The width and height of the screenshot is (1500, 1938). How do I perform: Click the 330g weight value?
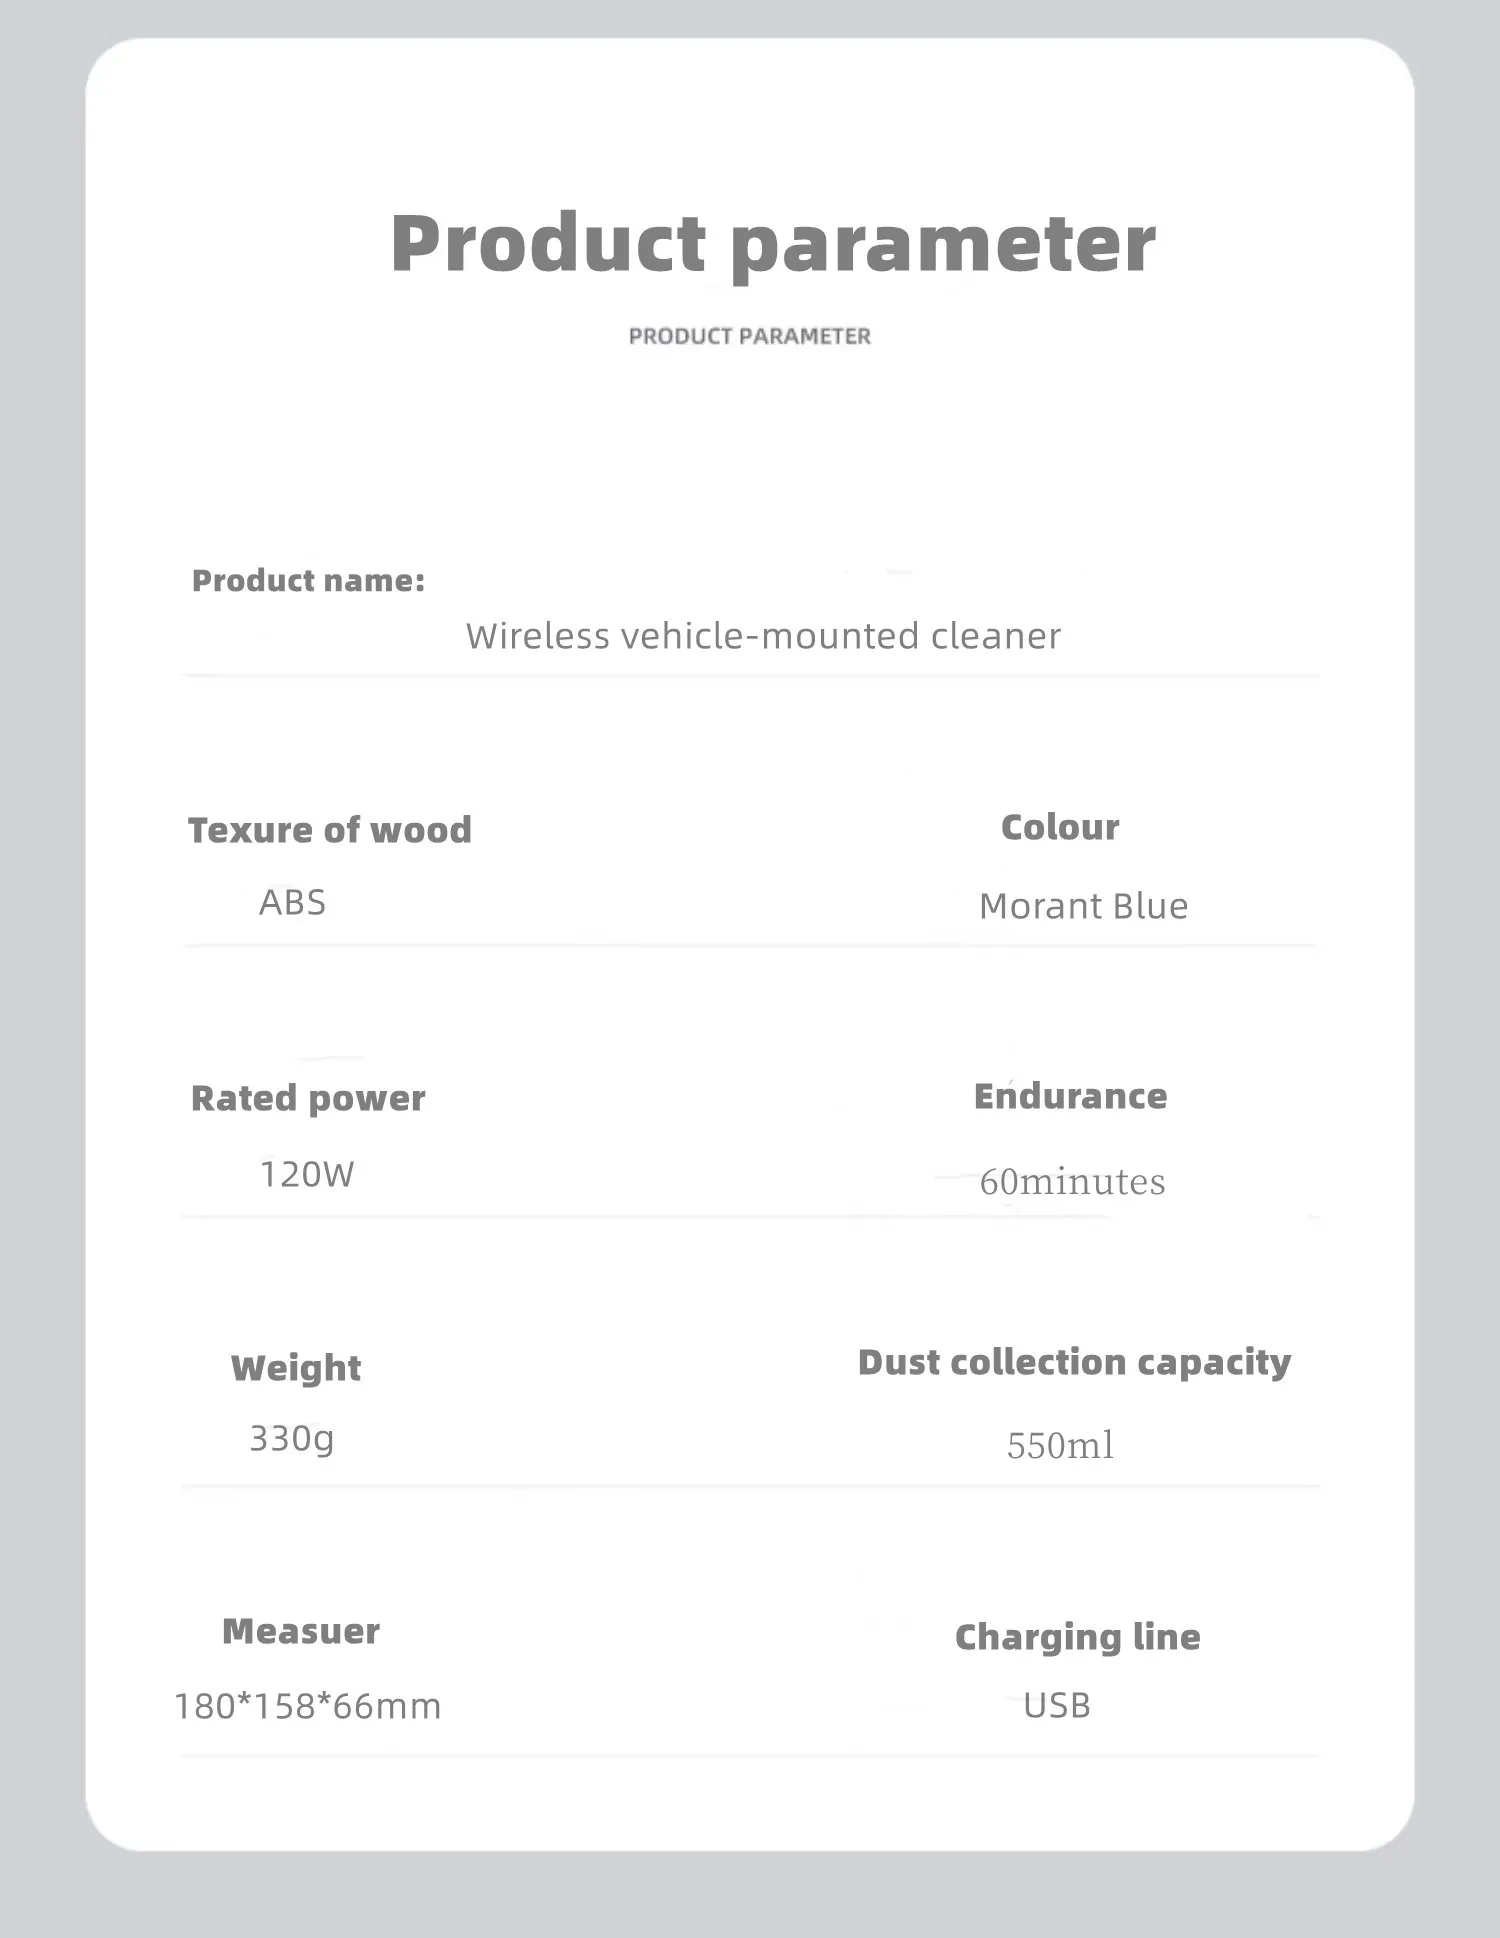[291, 1439]
